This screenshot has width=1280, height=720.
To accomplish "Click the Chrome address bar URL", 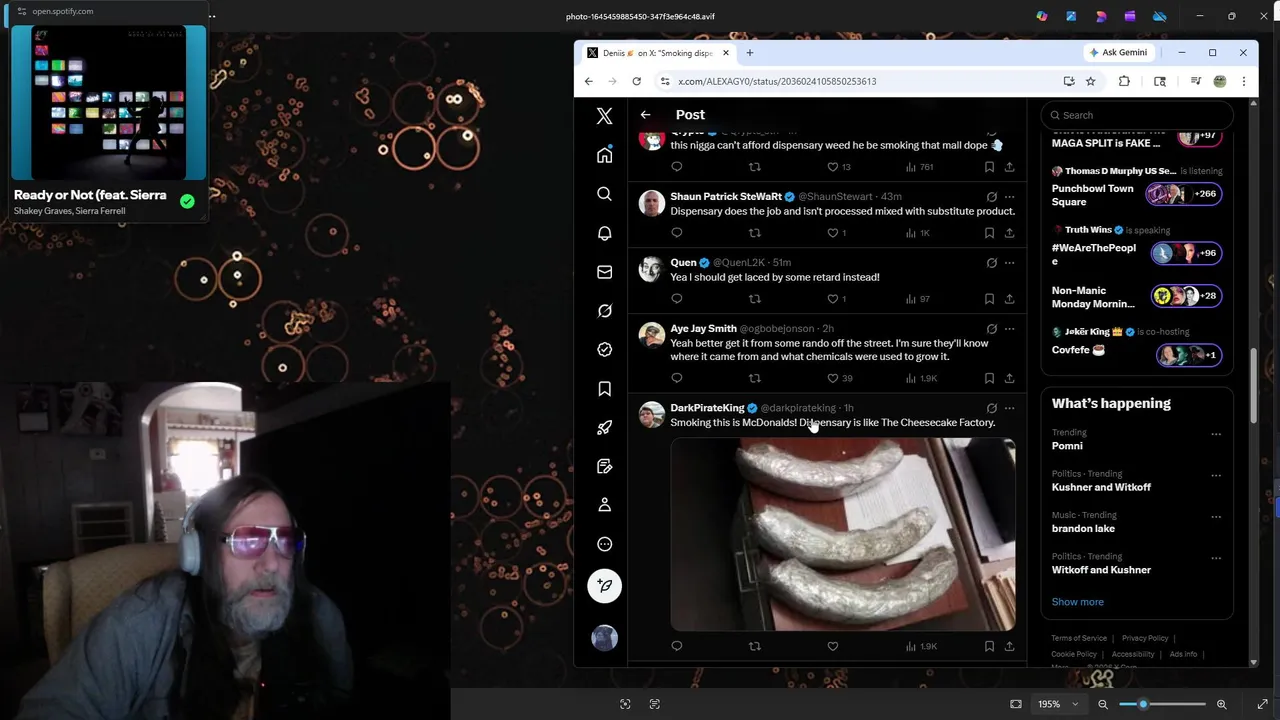I will click(777, 81).
